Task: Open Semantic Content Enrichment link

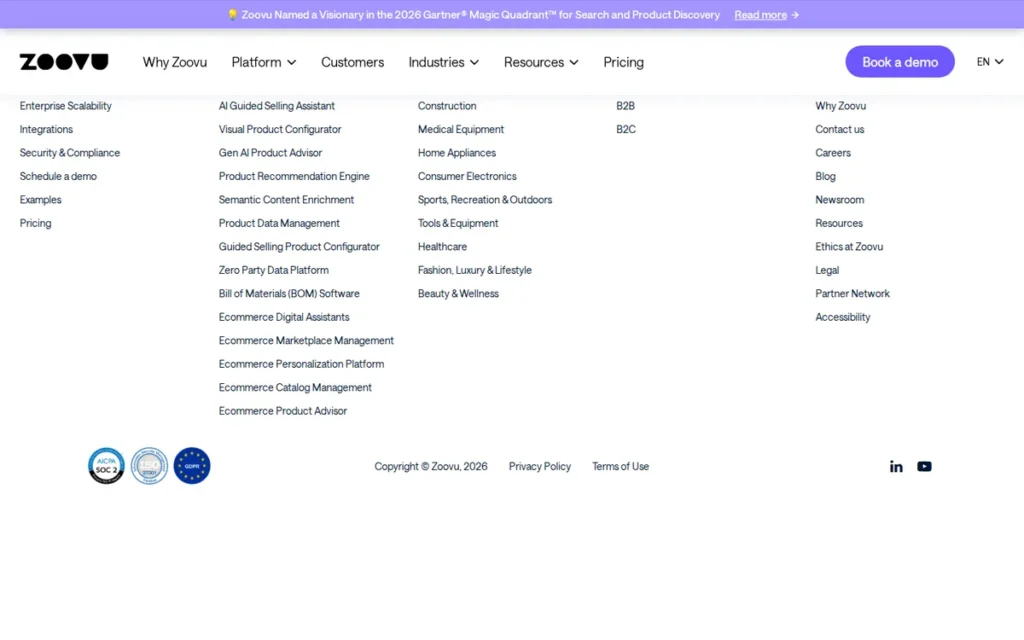Action: point(286,200)
